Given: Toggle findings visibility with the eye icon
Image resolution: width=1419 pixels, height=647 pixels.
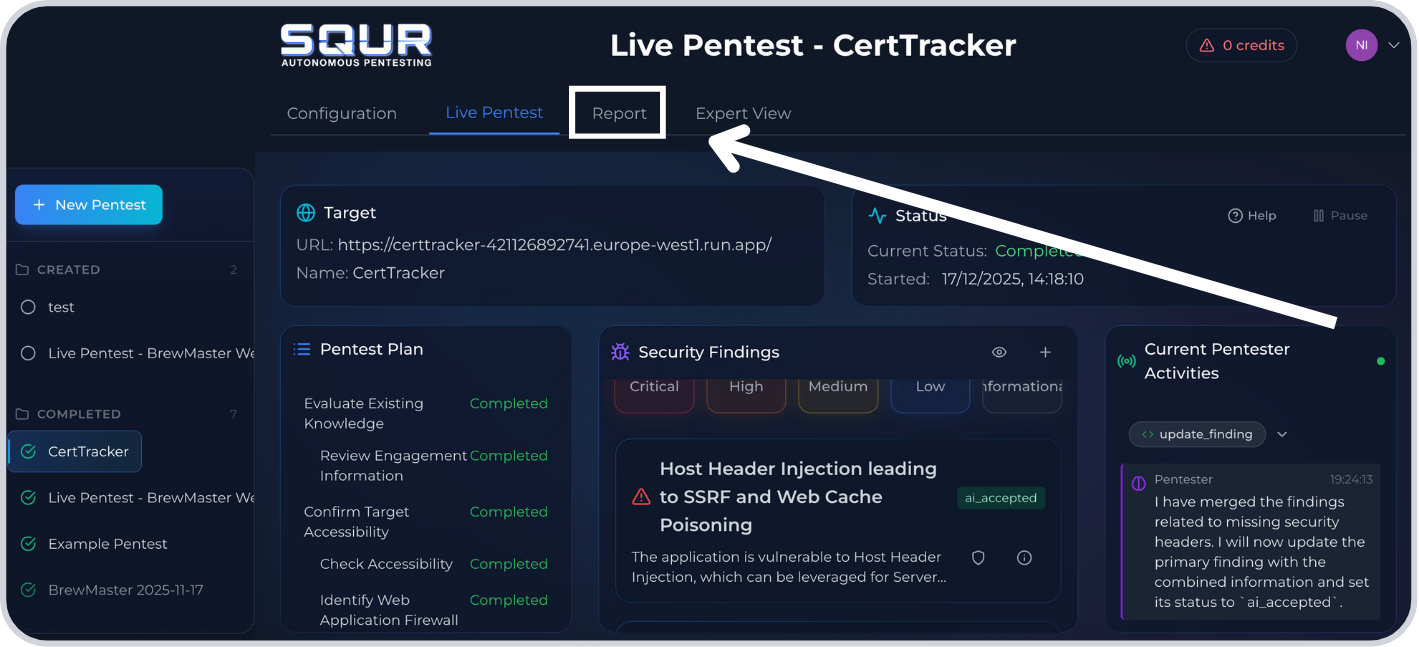Looking at the screenshot, I should [x=998, y=352].
